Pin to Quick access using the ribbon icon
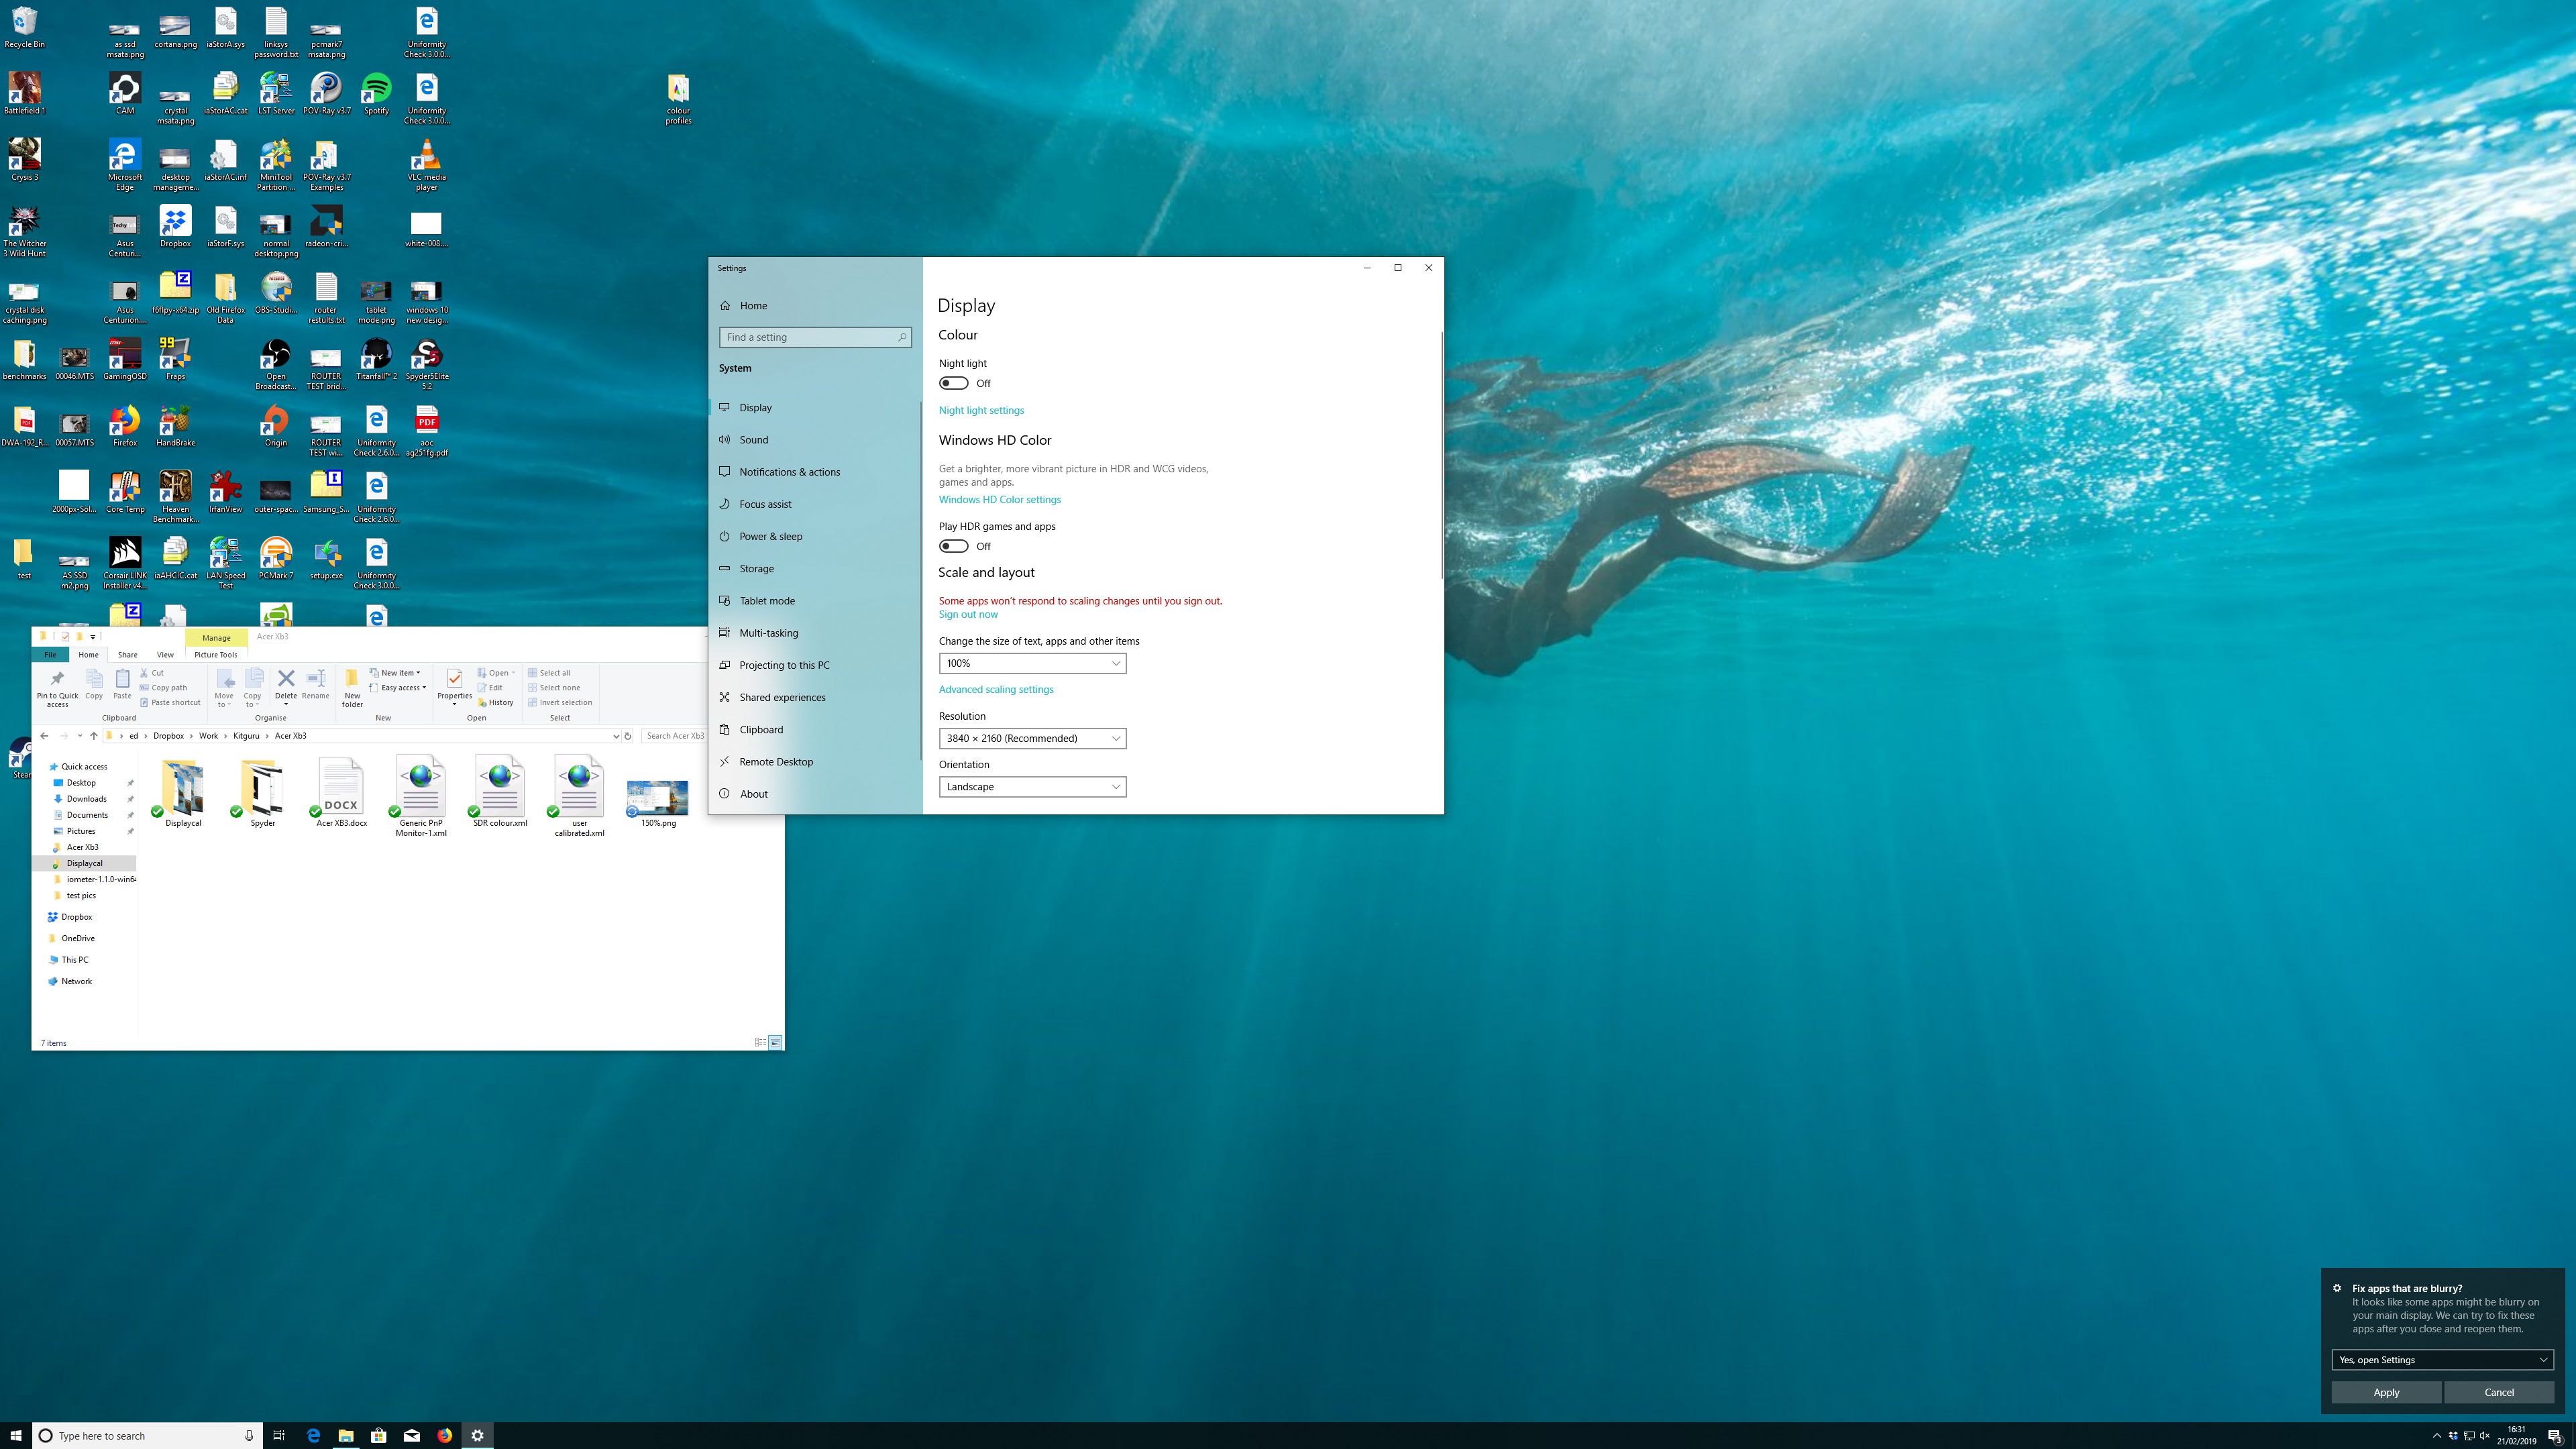 [x=57, y=688]
